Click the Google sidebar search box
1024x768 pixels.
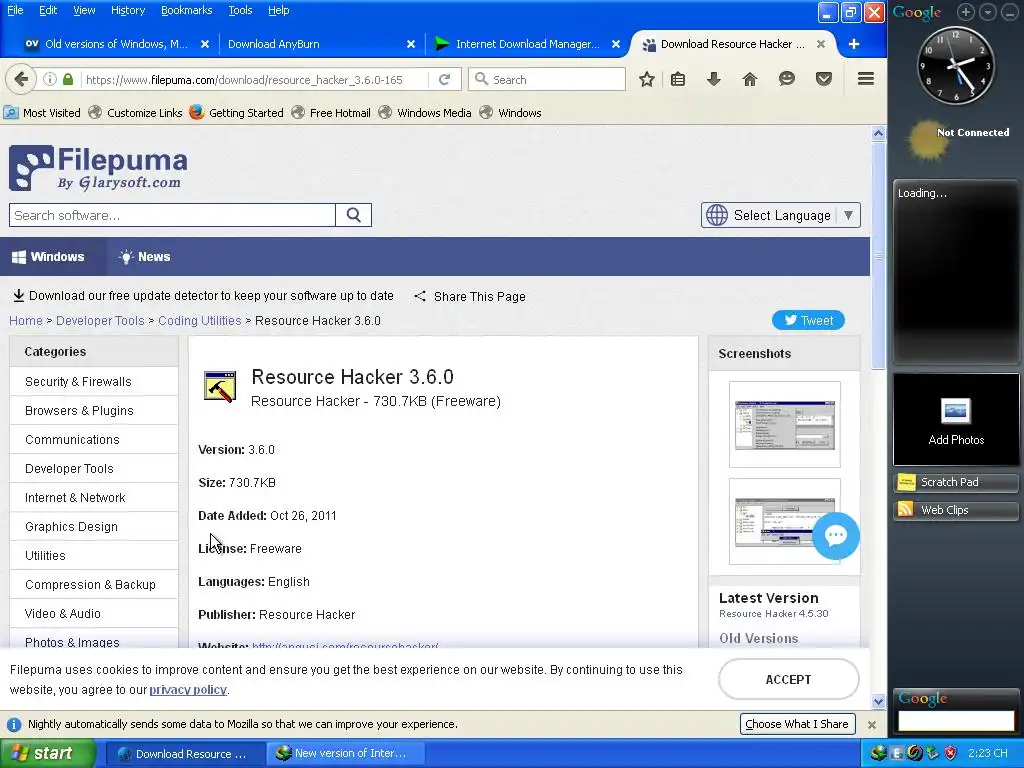[956, 721]
